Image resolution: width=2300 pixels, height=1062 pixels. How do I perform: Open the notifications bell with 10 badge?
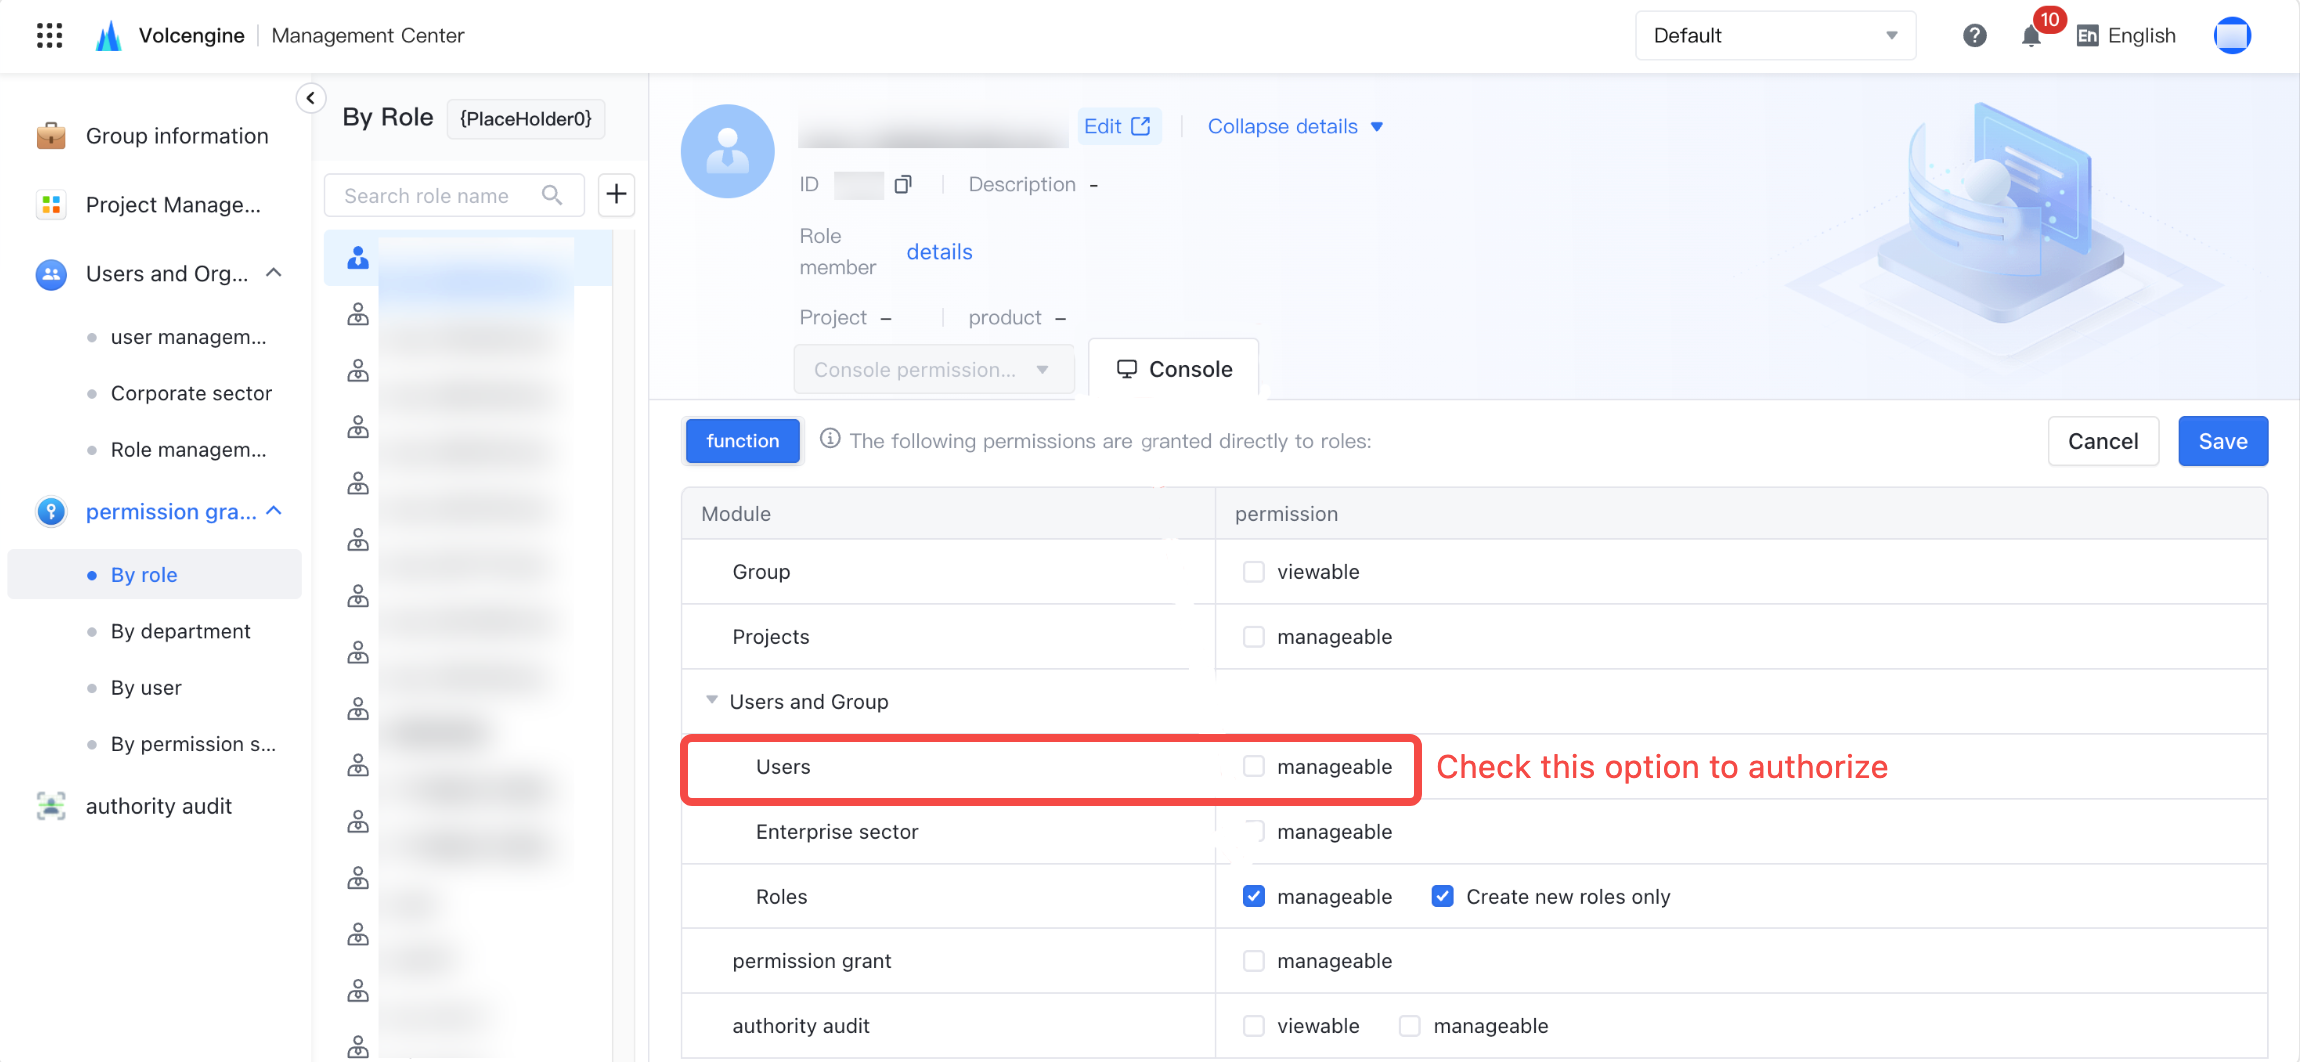2031,36
